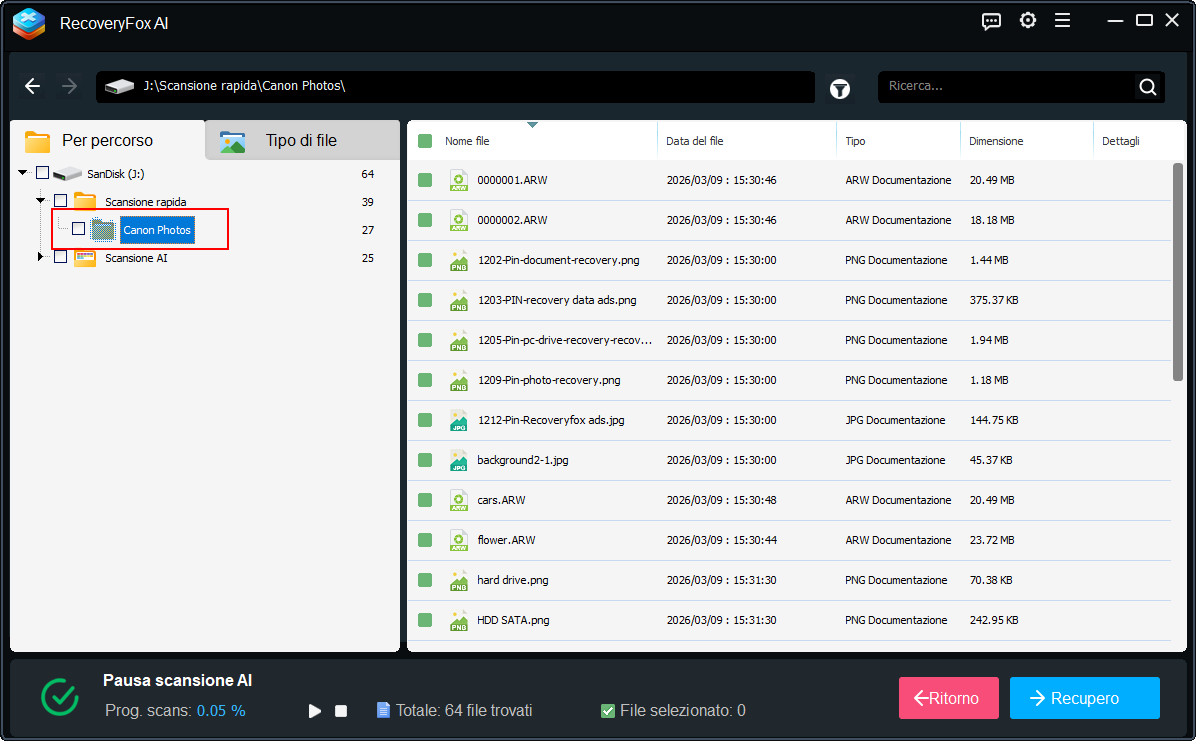Viewport: 1200px width, 750px height.
Task: Click the Ritorno button
Action: click(949, 698)
